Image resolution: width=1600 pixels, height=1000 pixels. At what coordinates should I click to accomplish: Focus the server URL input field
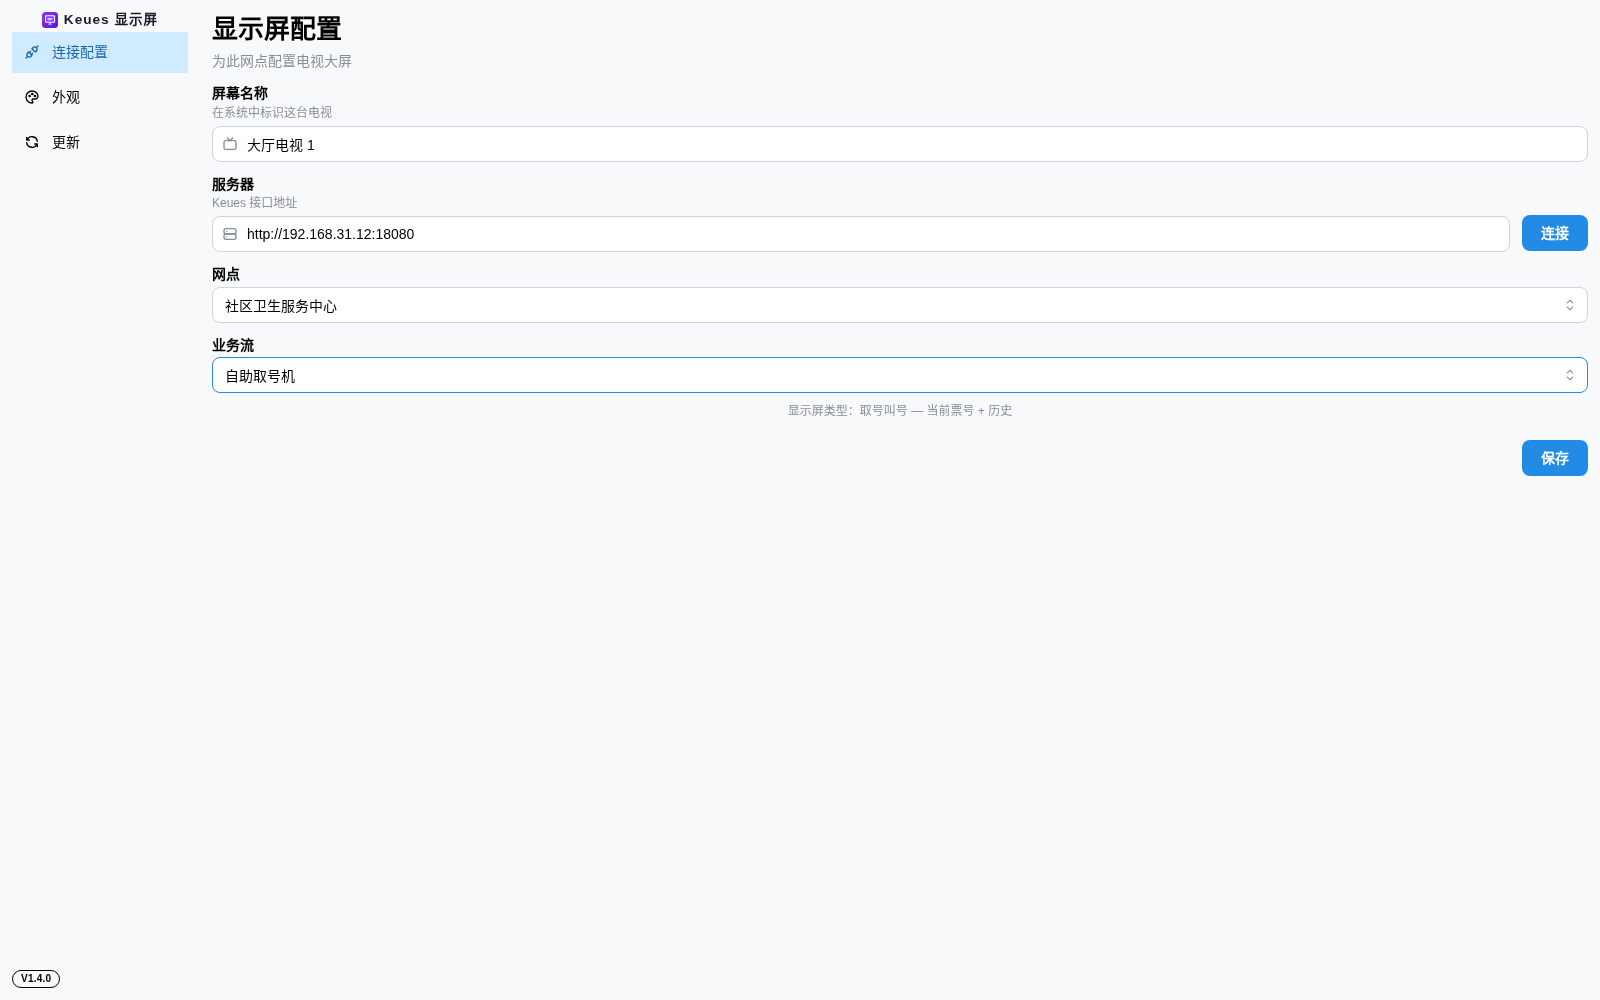pyautogui.click(x=860, y=234)
